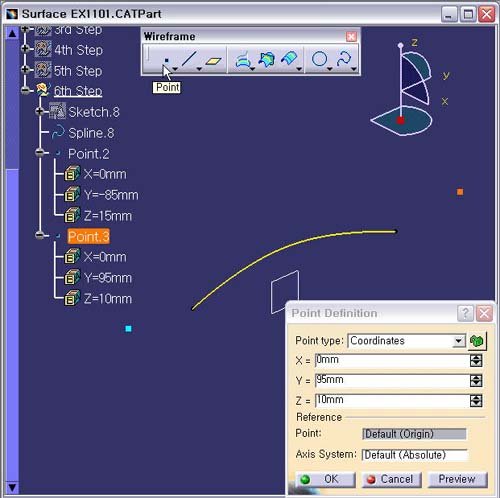The width and height of the screenshot is (500, 498).
Task: Click the lock icon beside Point type
Action: tap(477, 341)
